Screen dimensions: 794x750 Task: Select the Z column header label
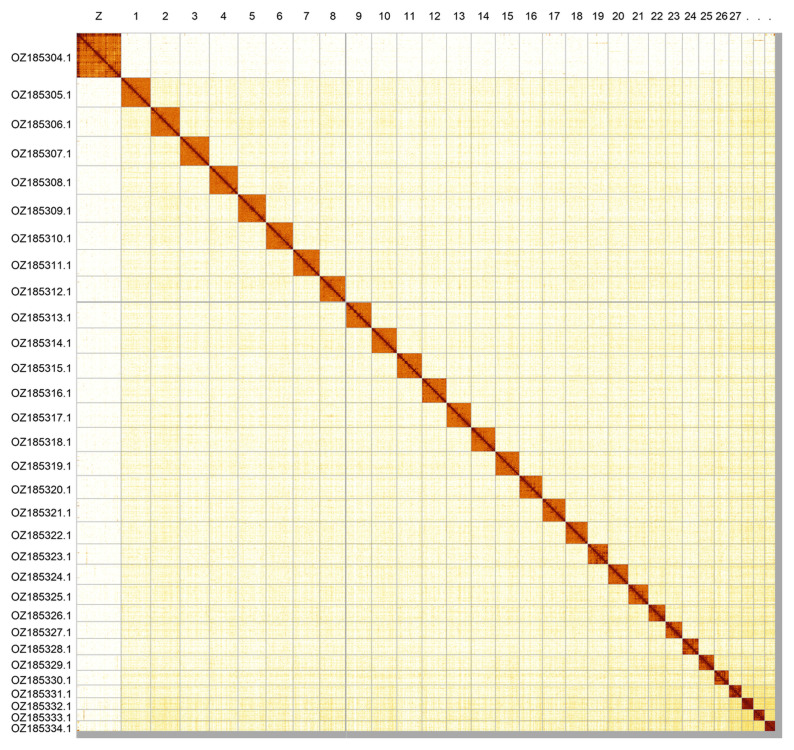click(98, 17)
